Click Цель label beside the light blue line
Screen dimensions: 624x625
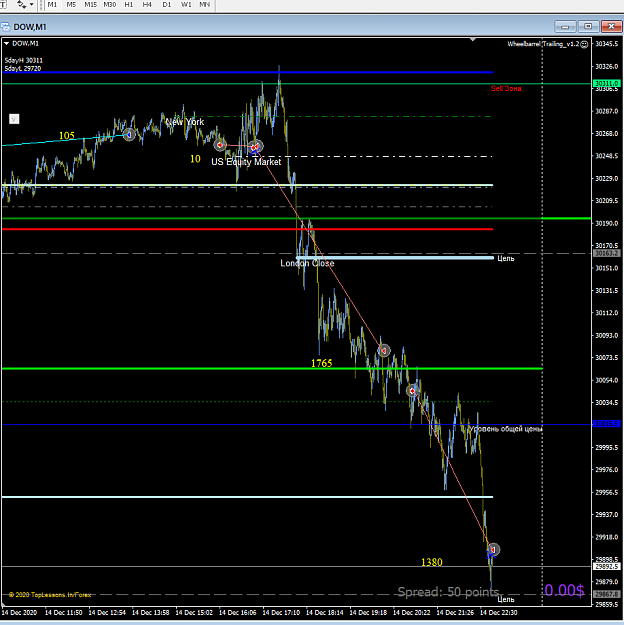506,259
